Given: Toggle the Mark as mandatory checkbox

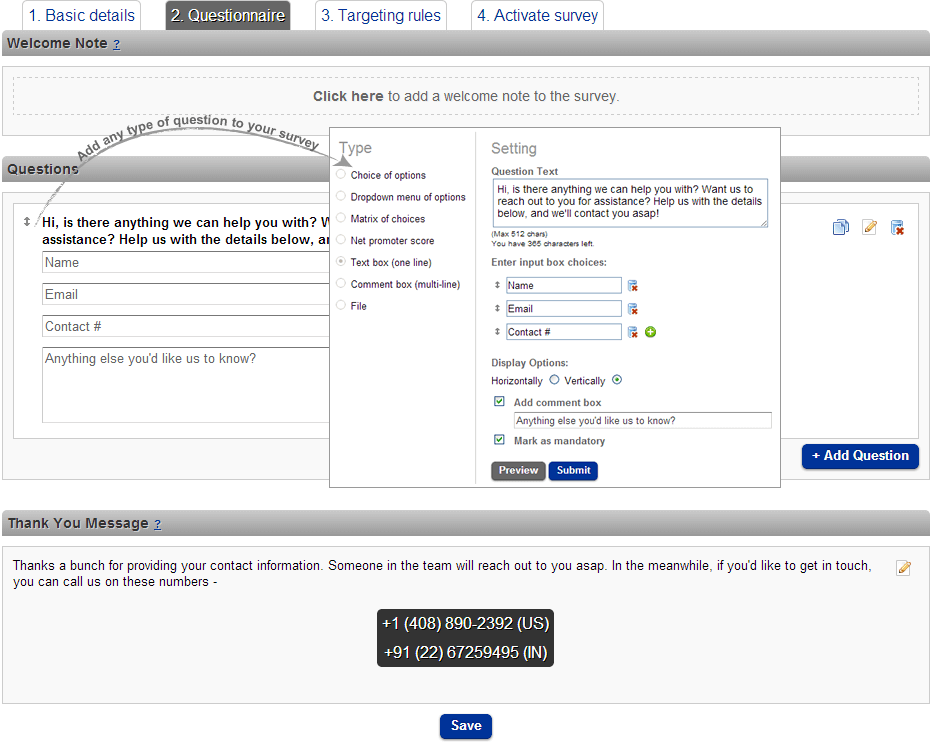Looking at the screenshot, I should 499,439.
